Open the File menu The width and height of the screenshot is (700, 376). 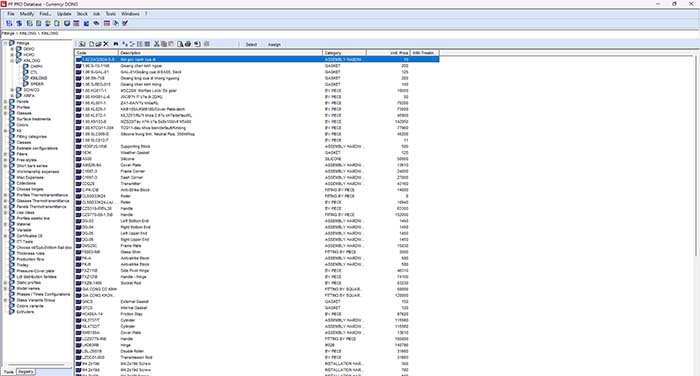point(11,14)
